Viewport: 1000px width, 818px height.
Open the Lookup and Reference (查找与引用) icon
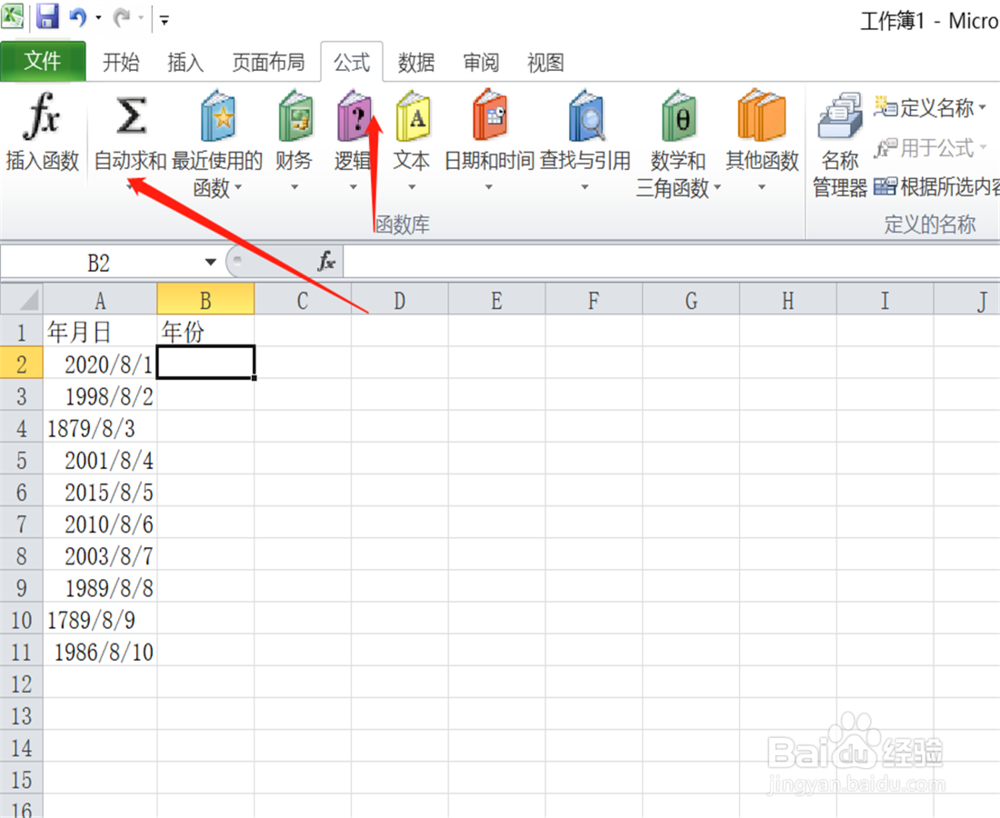[x=585, y=116]
